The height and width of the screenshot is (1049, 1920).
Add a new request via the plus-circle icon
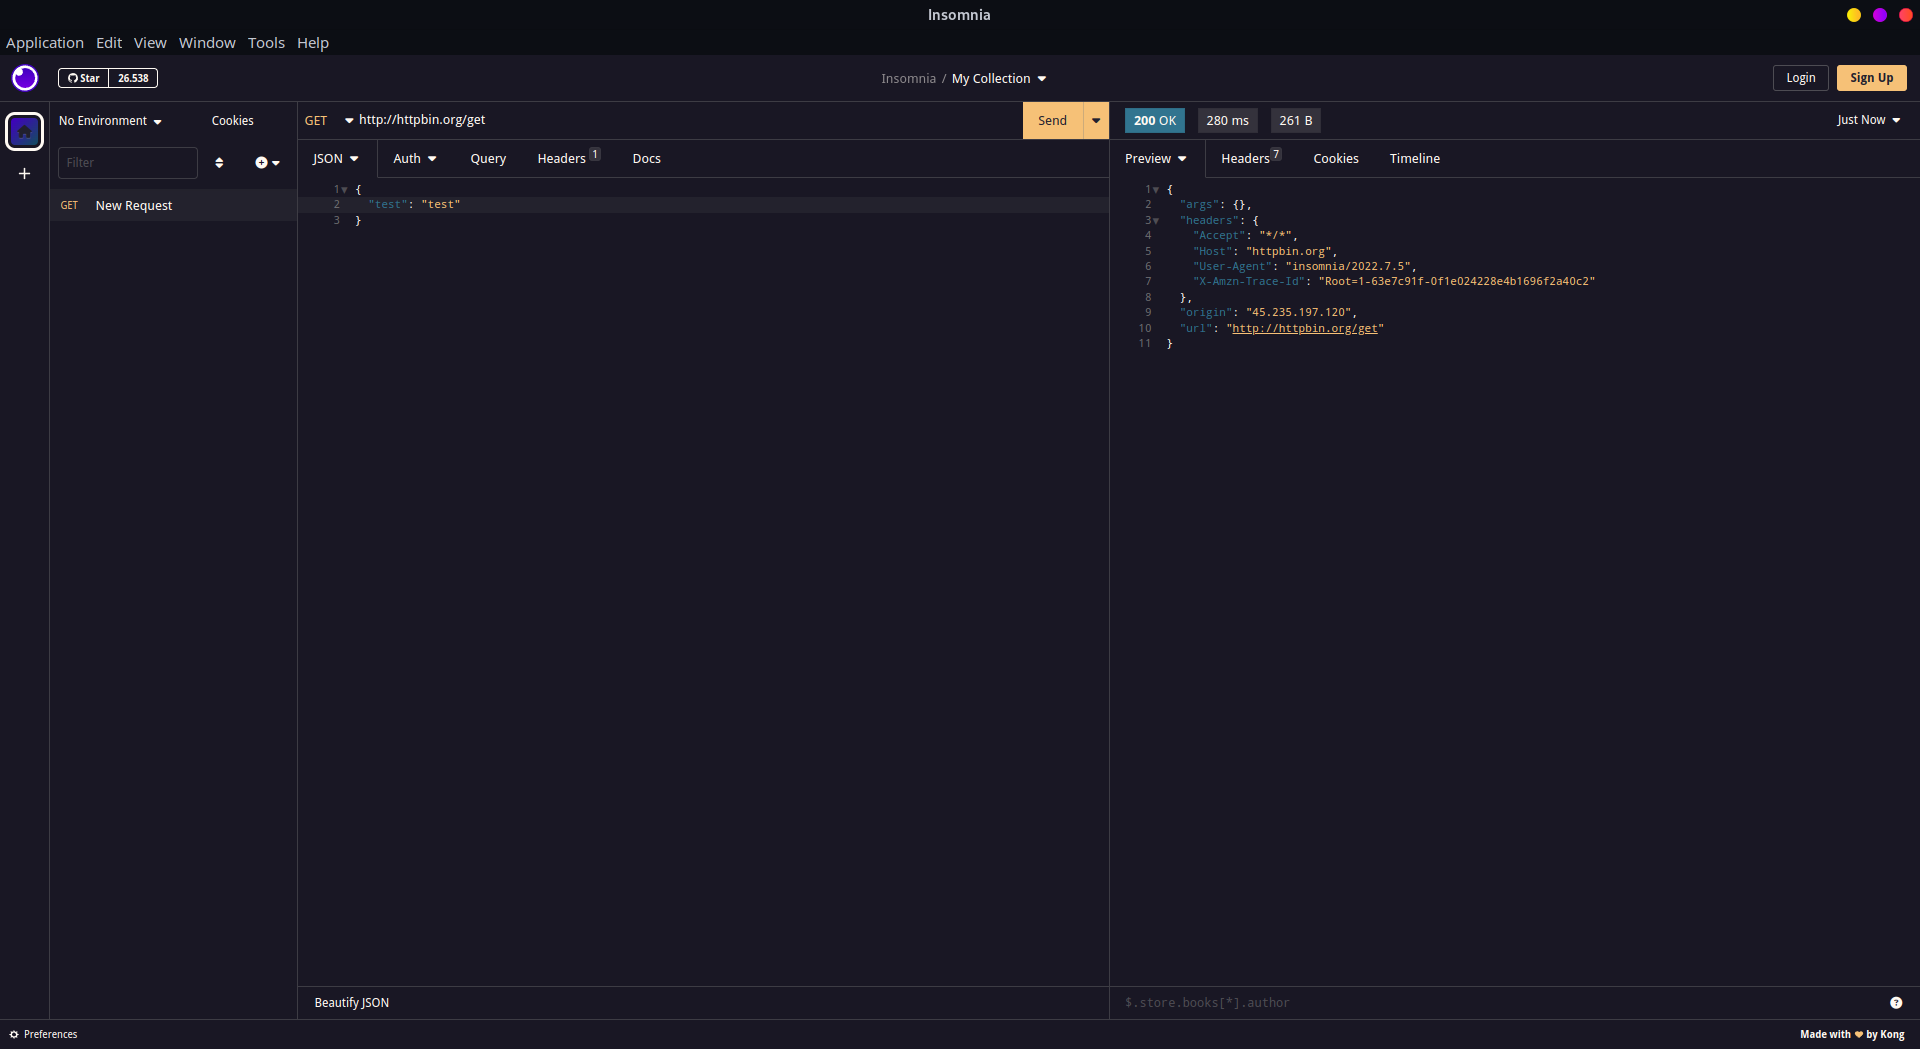[262, 162]
